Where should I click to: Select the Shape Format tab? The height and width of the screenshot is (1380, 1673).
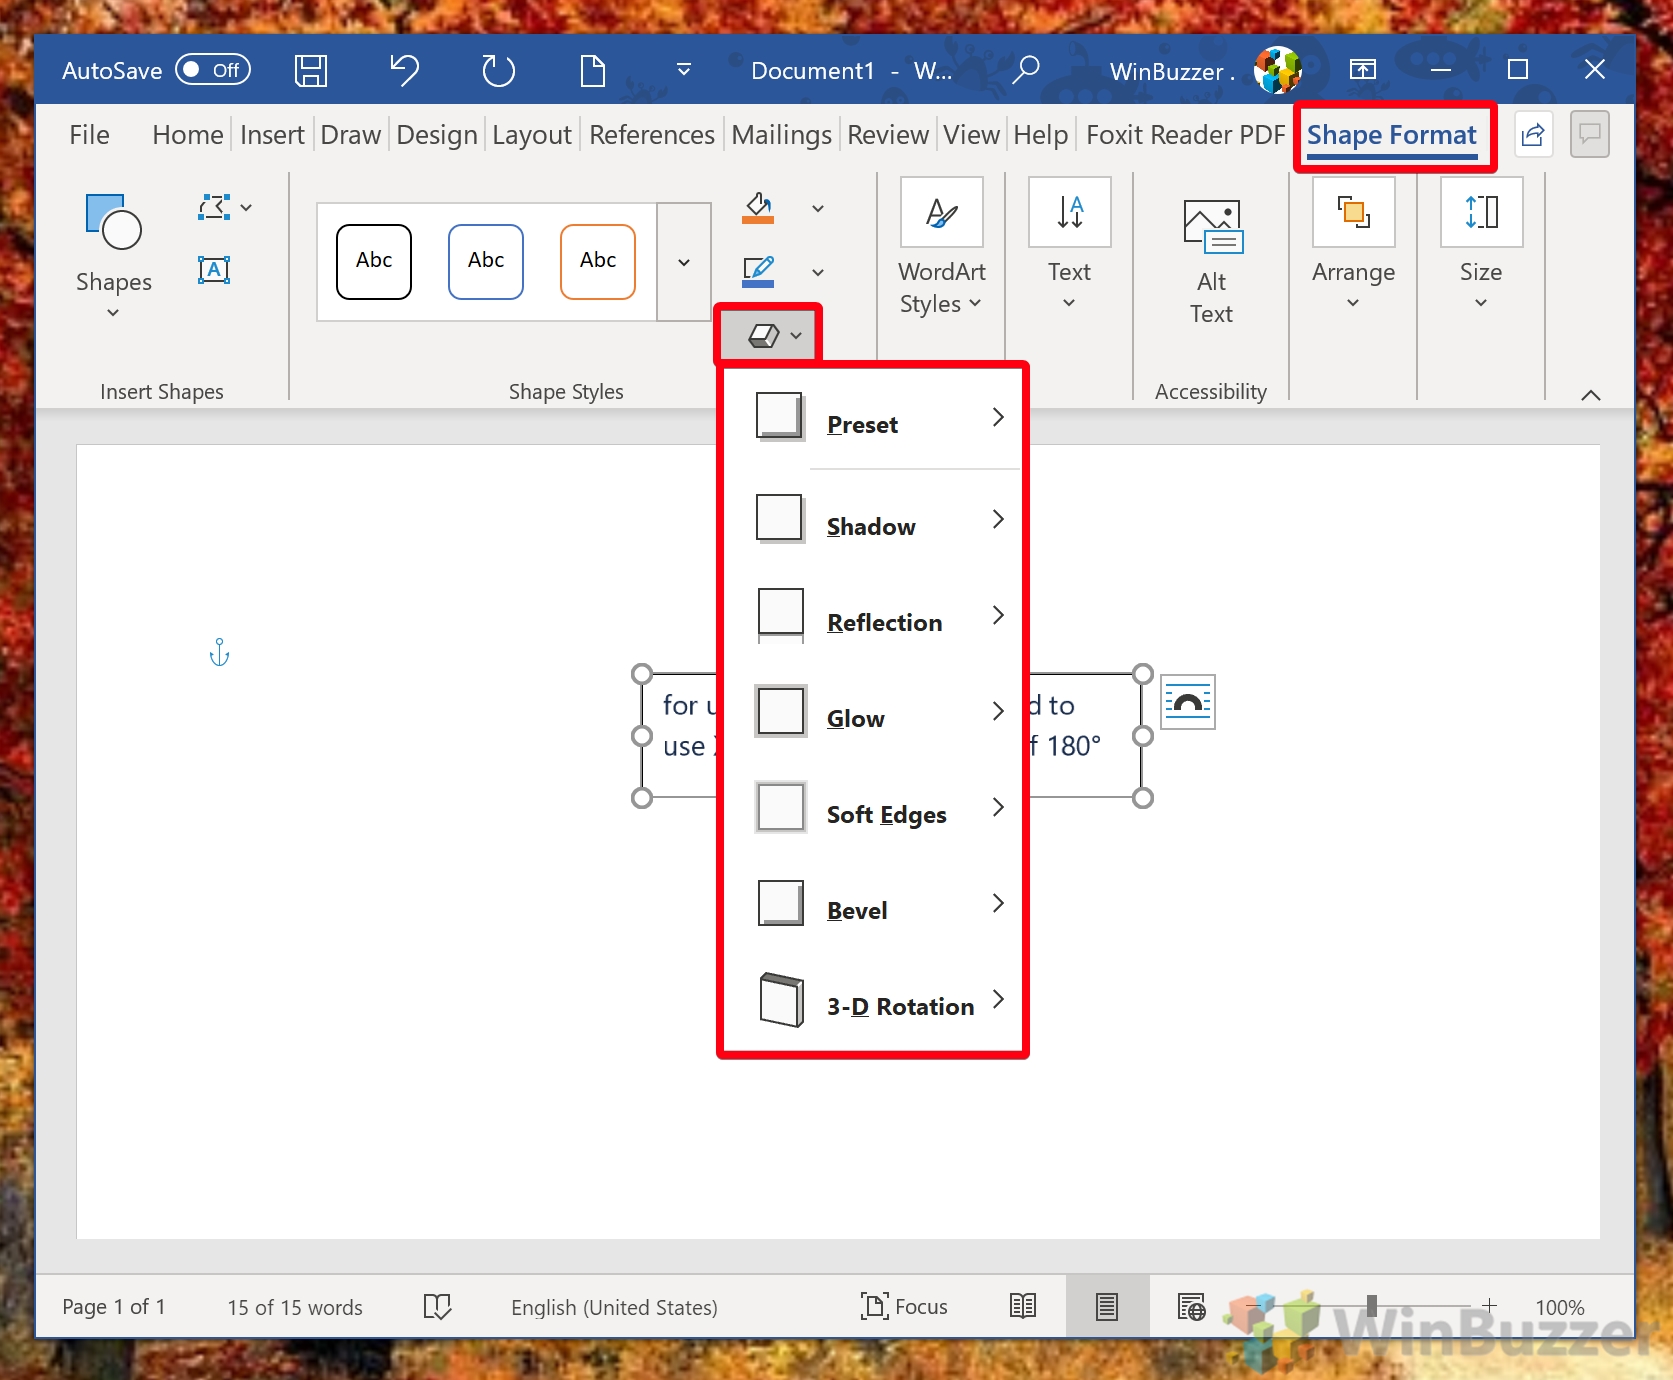coord(1392,135)
